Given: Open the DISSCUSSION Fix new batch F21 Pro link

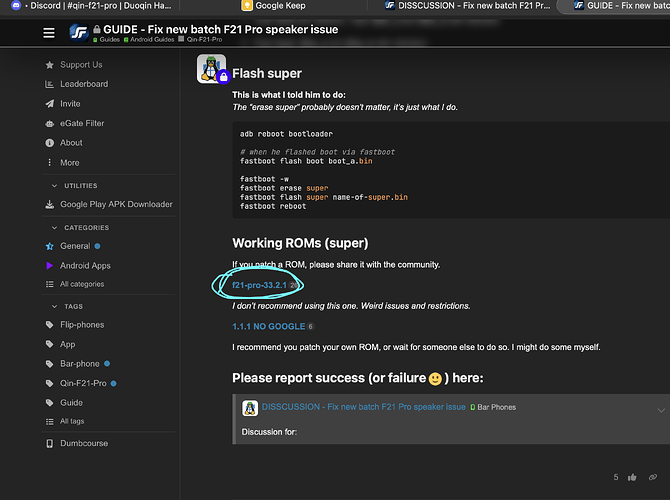Looking at the screenshot, I should pyautogui.click(x=364, y=407).
